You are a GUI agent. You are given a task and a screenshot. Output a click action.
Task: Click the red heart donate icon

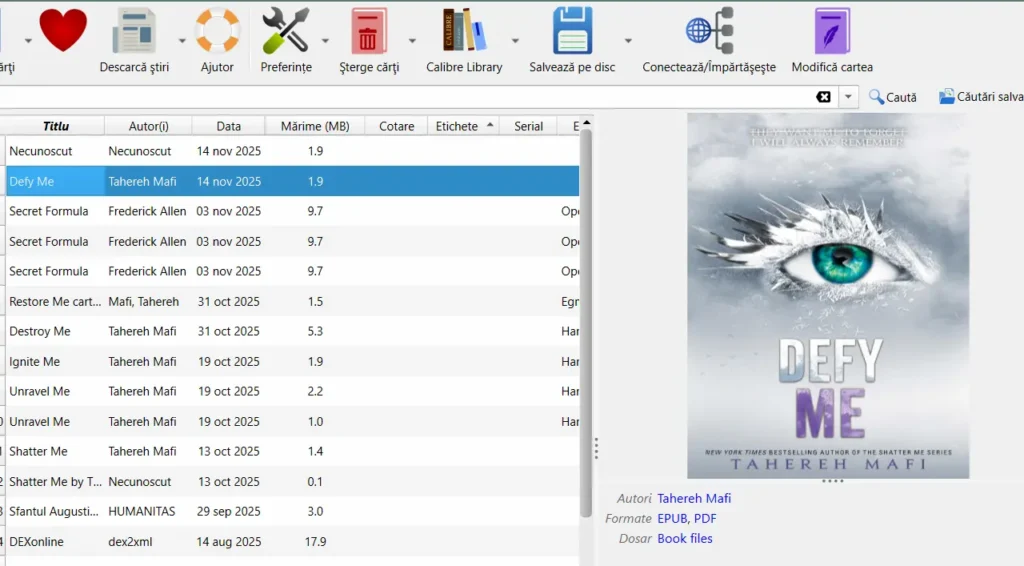click(x=63, y=30)
